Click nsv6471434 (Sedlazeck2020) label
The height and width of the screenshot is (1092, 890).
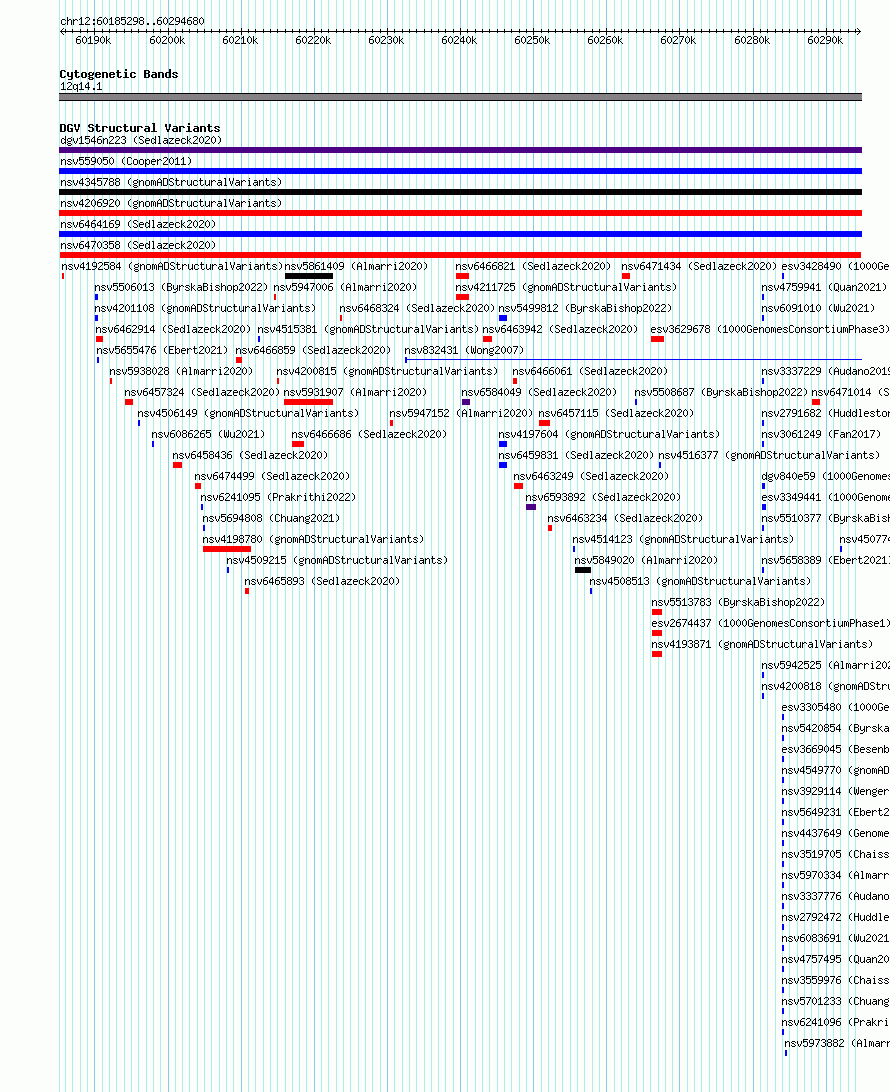(x=699, y=266)
